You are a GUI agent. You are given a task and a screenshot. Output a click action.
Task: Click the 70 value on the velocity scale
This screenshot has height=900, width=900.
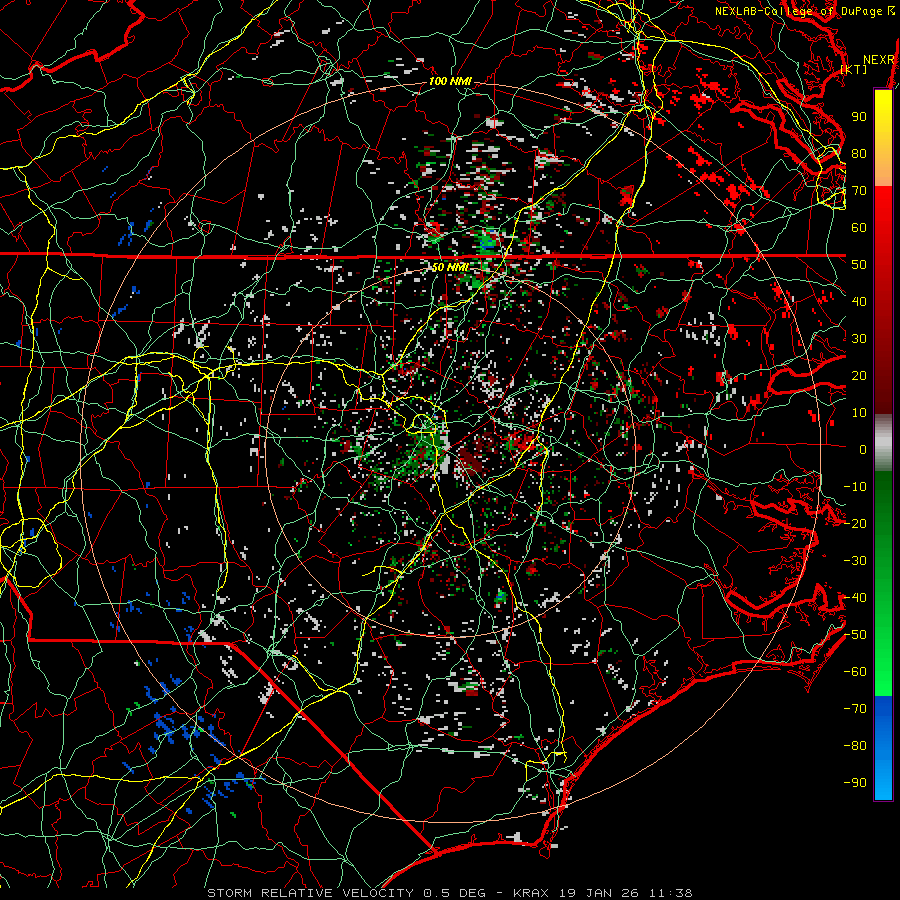coord(859,191)
